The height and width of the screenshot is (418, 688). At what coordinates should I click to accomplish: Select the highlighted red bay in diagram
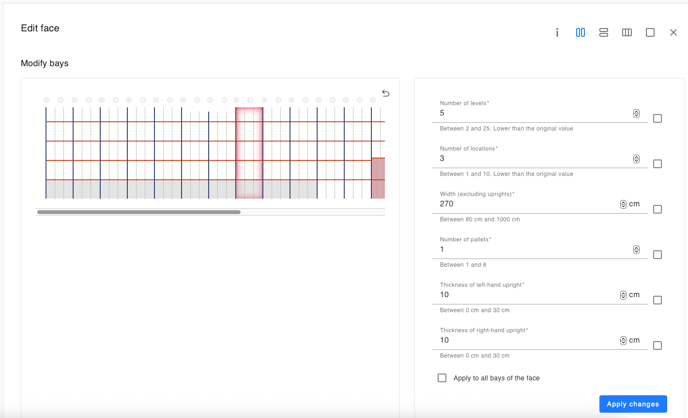pyautogui.click(x=249, y=153)
